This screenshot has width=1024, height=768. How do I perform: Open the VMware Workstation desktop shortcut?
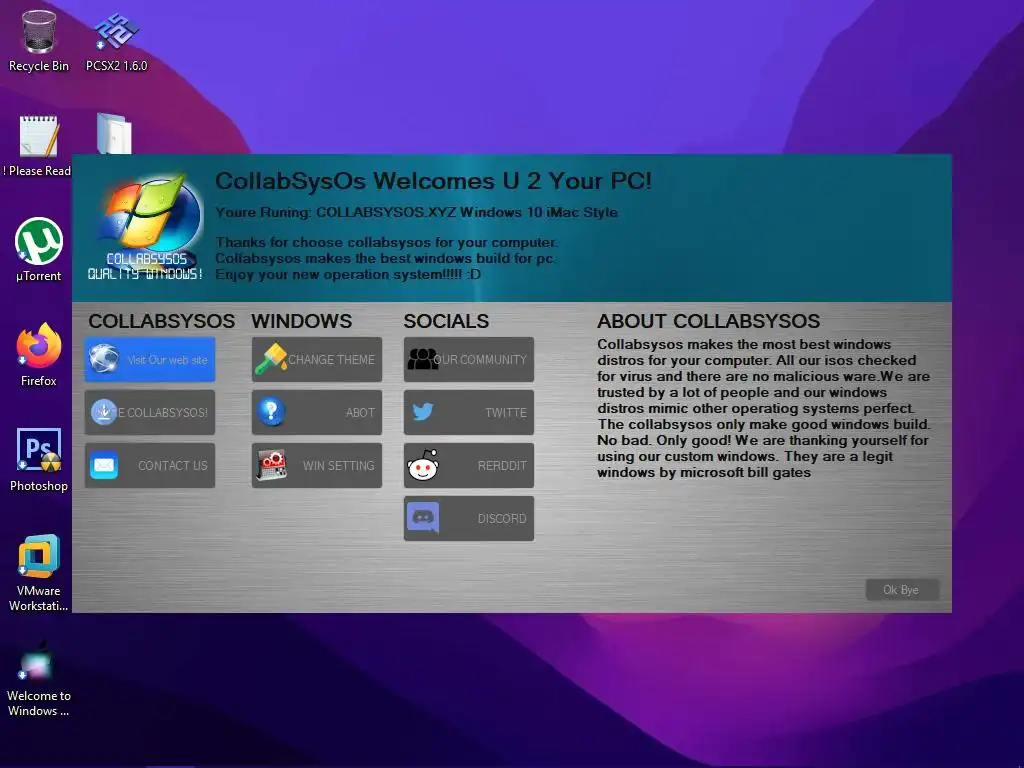39,573
